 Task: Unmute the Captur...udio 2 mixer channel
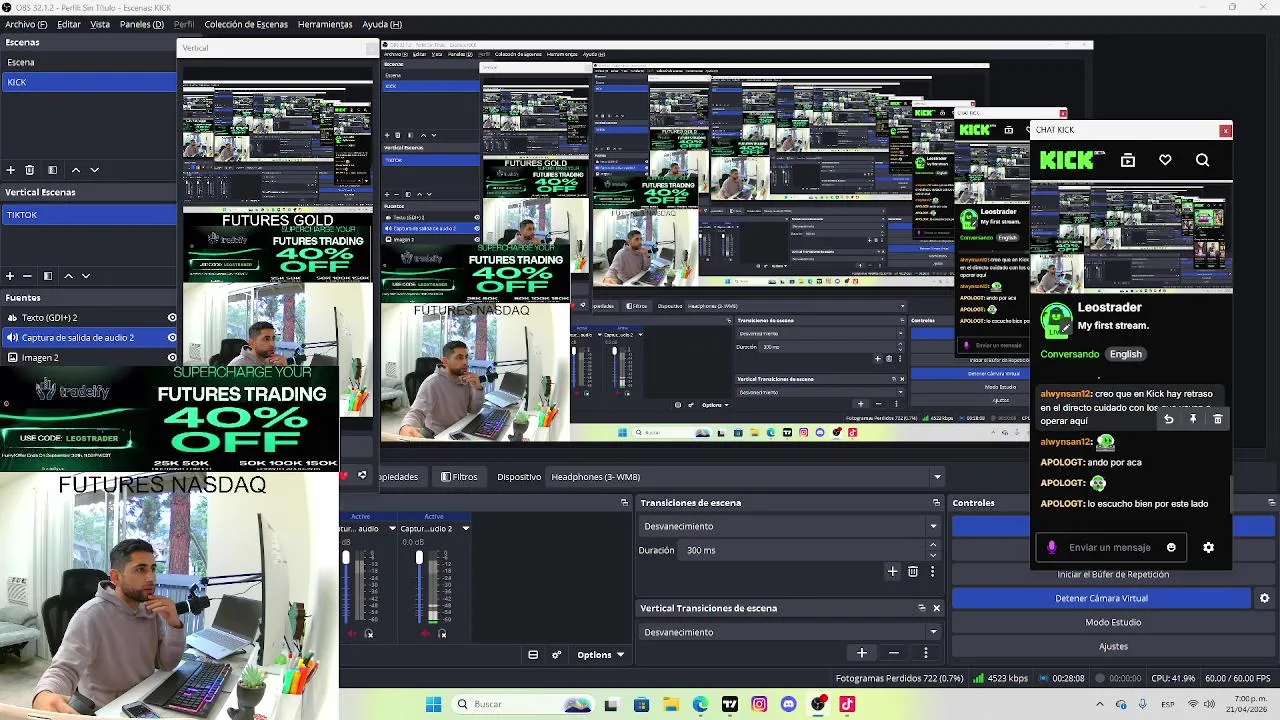[x=424, y=633]
